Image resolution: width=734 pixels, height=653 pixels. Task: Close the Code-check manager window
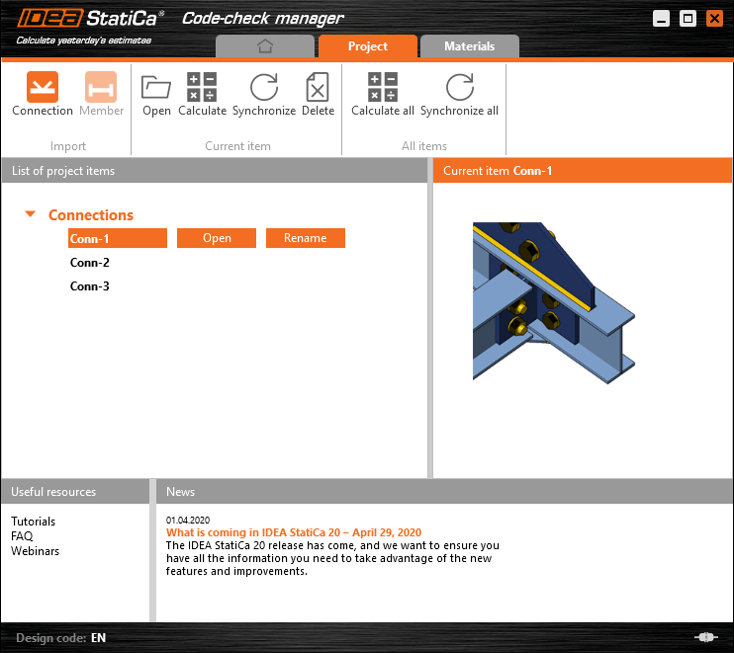pos(714,19)
